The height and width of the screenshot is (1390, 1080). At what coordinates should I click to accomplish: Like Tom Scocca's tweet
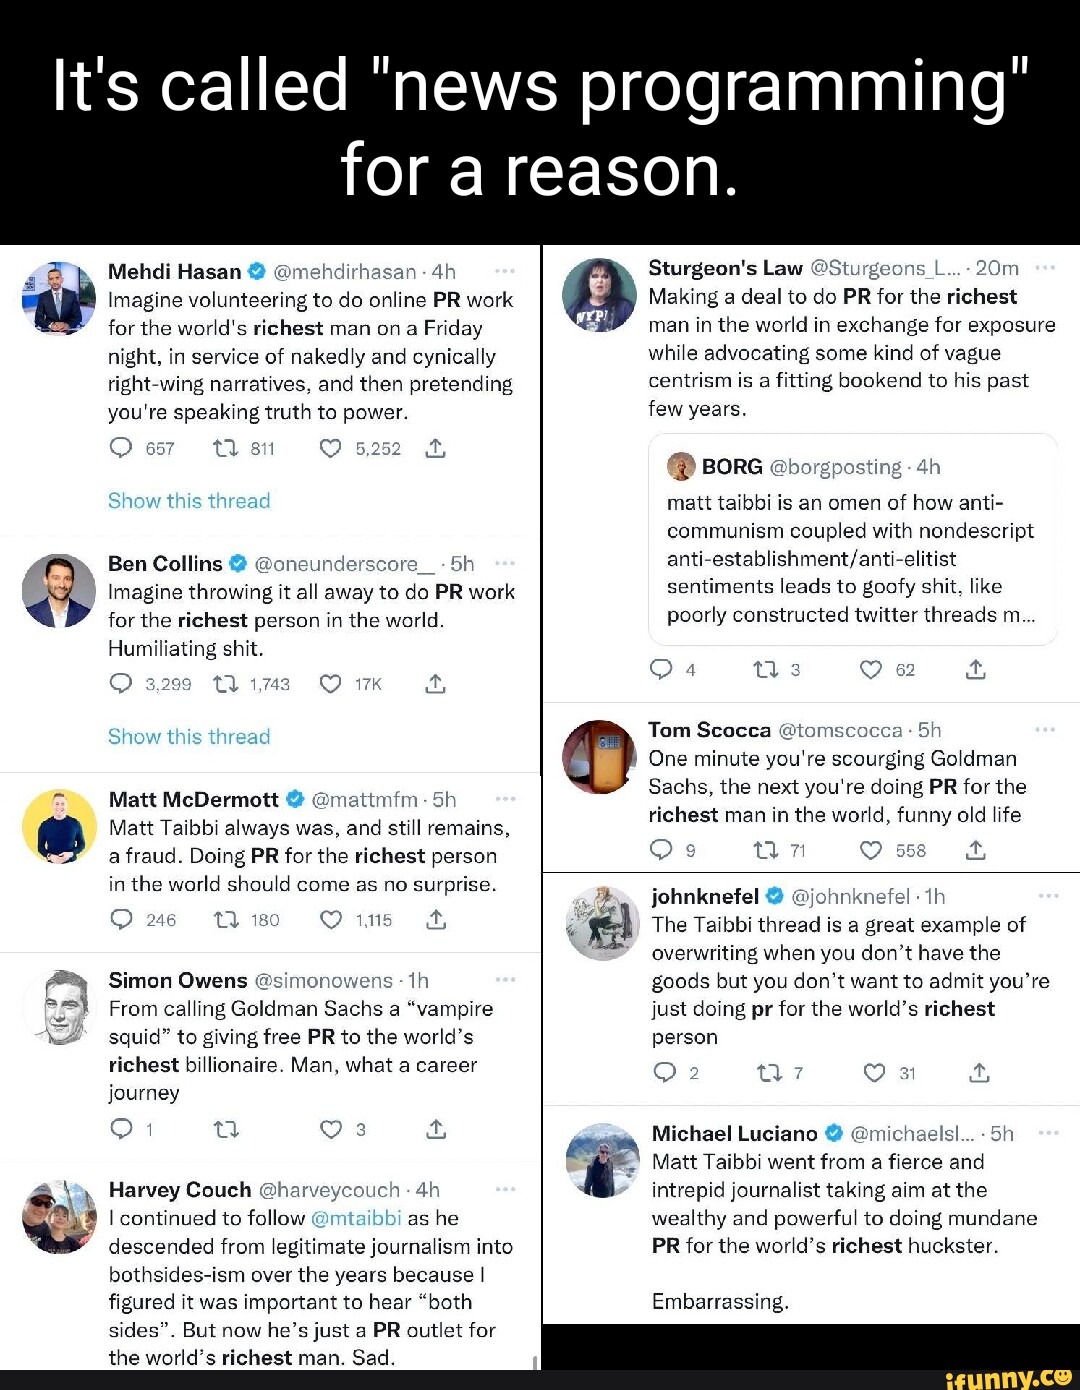pyautogui.click(x=871, y=850)
